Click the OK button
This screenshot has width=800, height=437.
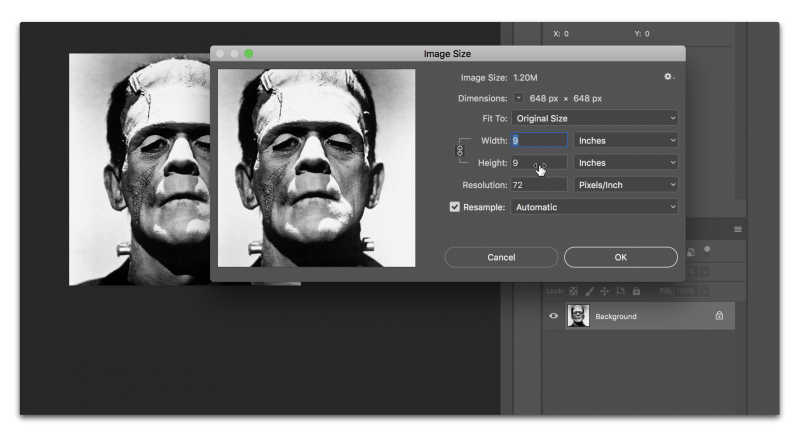point(620,258)
